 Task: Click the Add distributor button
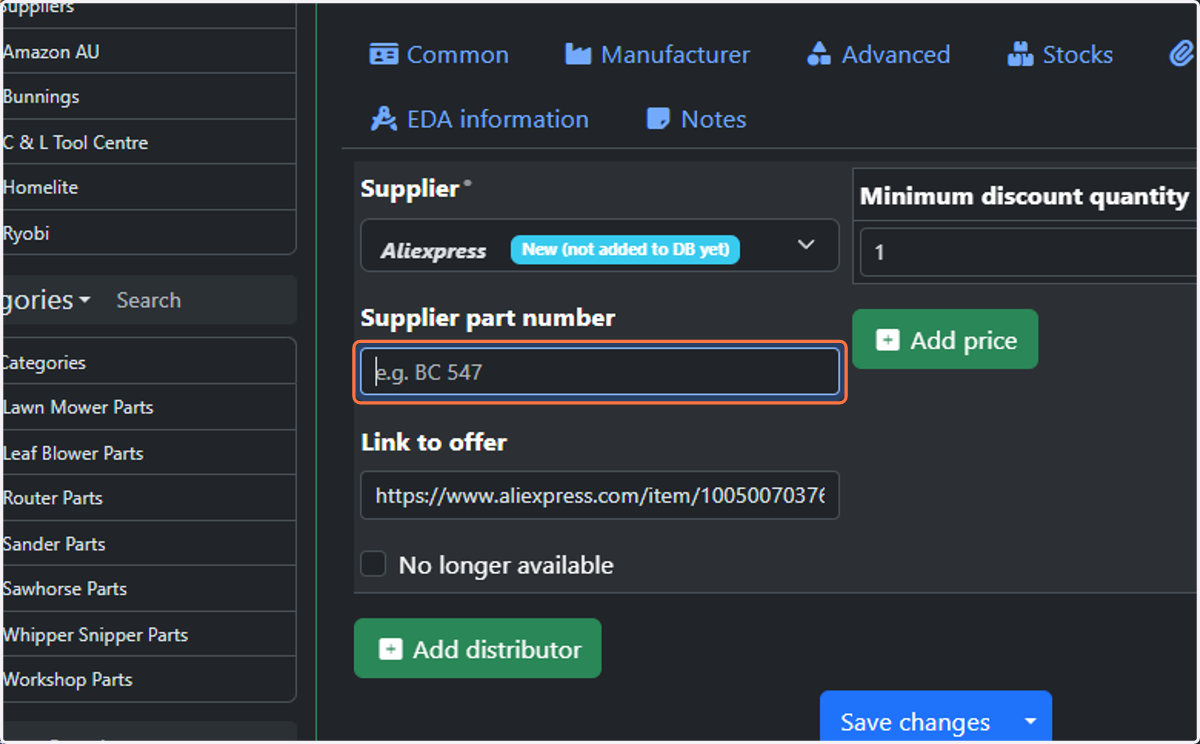[x=477, y=648]
